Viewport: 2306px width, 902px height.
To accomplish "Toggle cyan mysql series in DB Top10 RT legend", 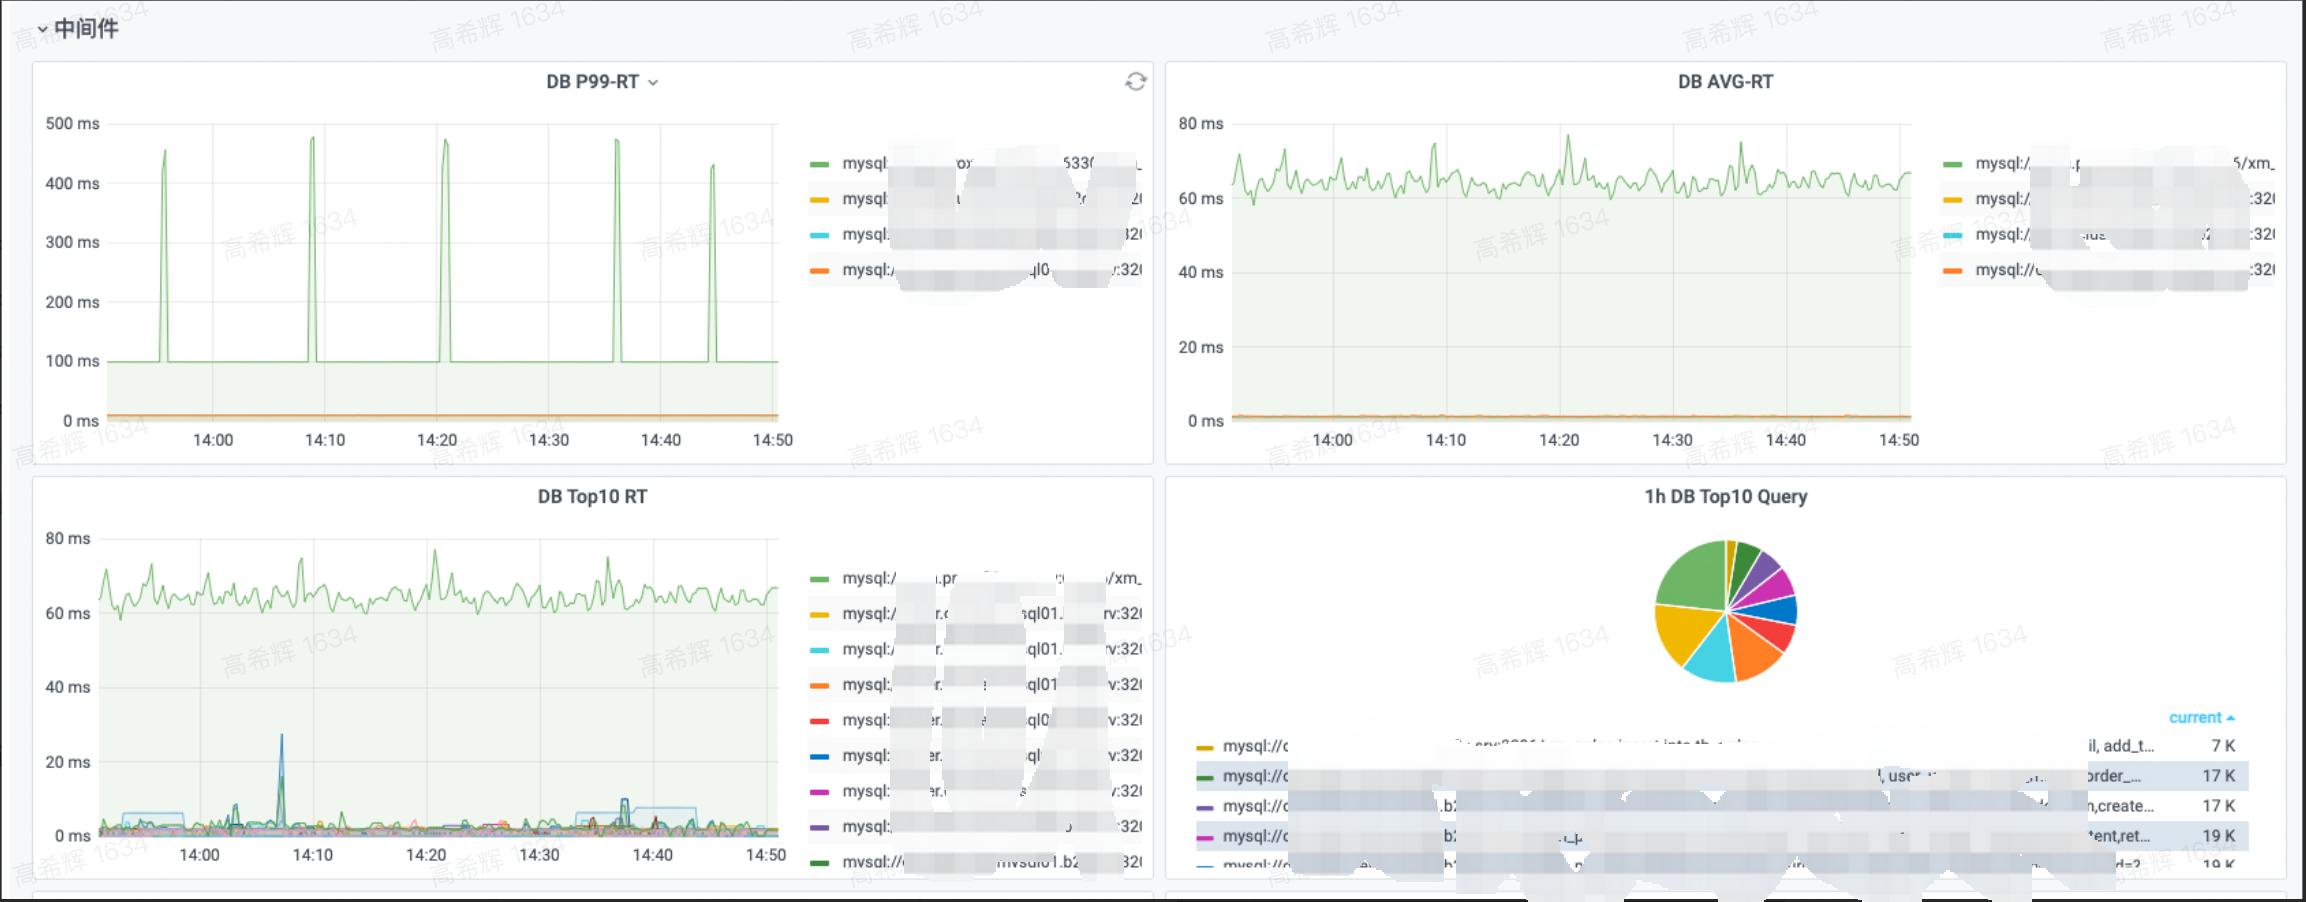I will (975, 650).
